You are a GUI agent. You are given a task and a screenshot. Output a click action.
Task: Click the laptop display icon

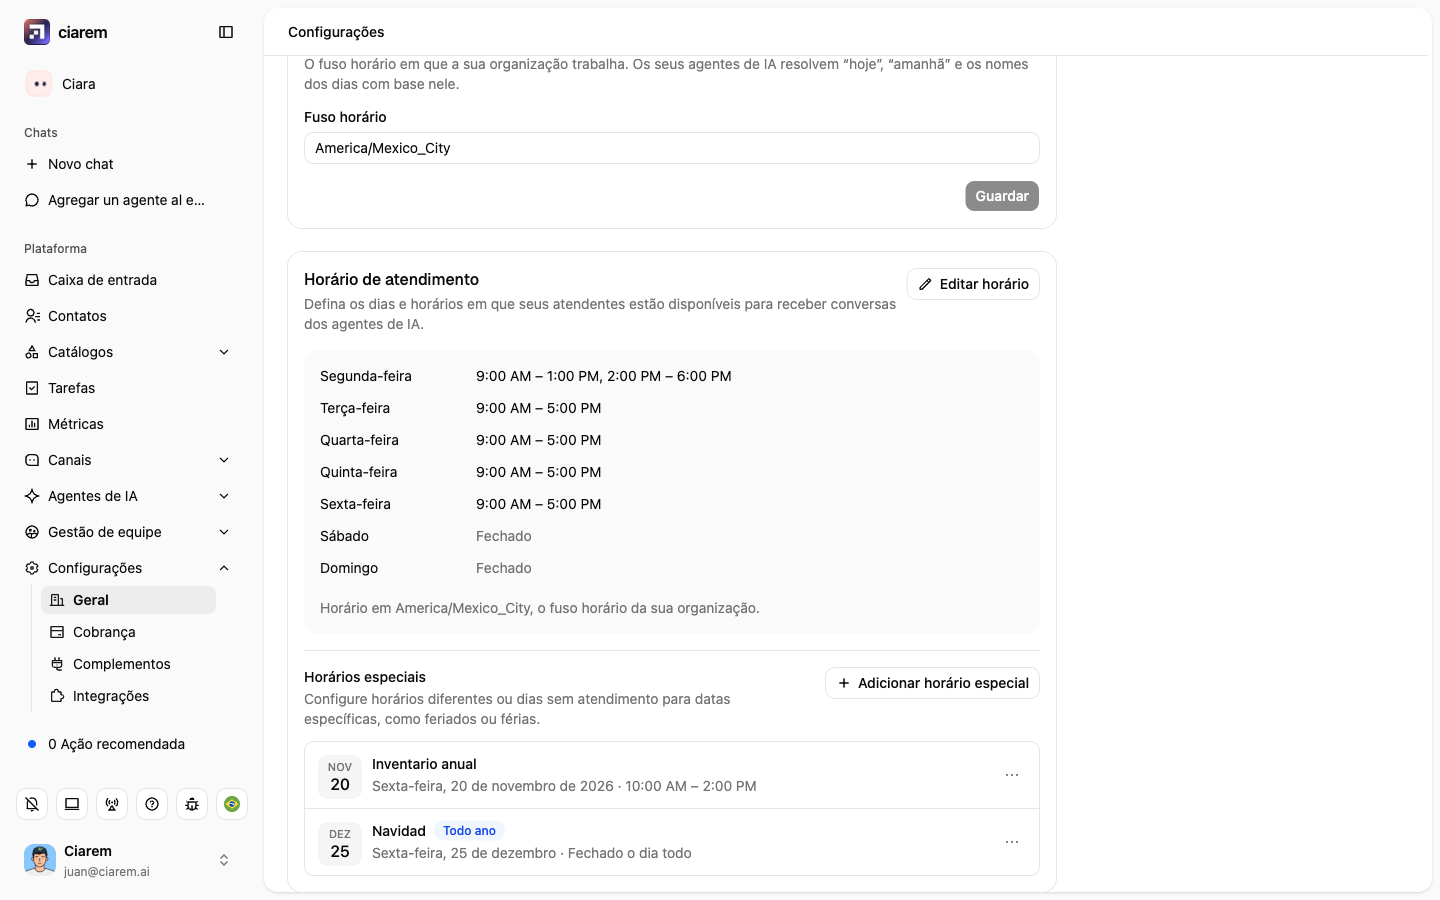pos(72,804)
